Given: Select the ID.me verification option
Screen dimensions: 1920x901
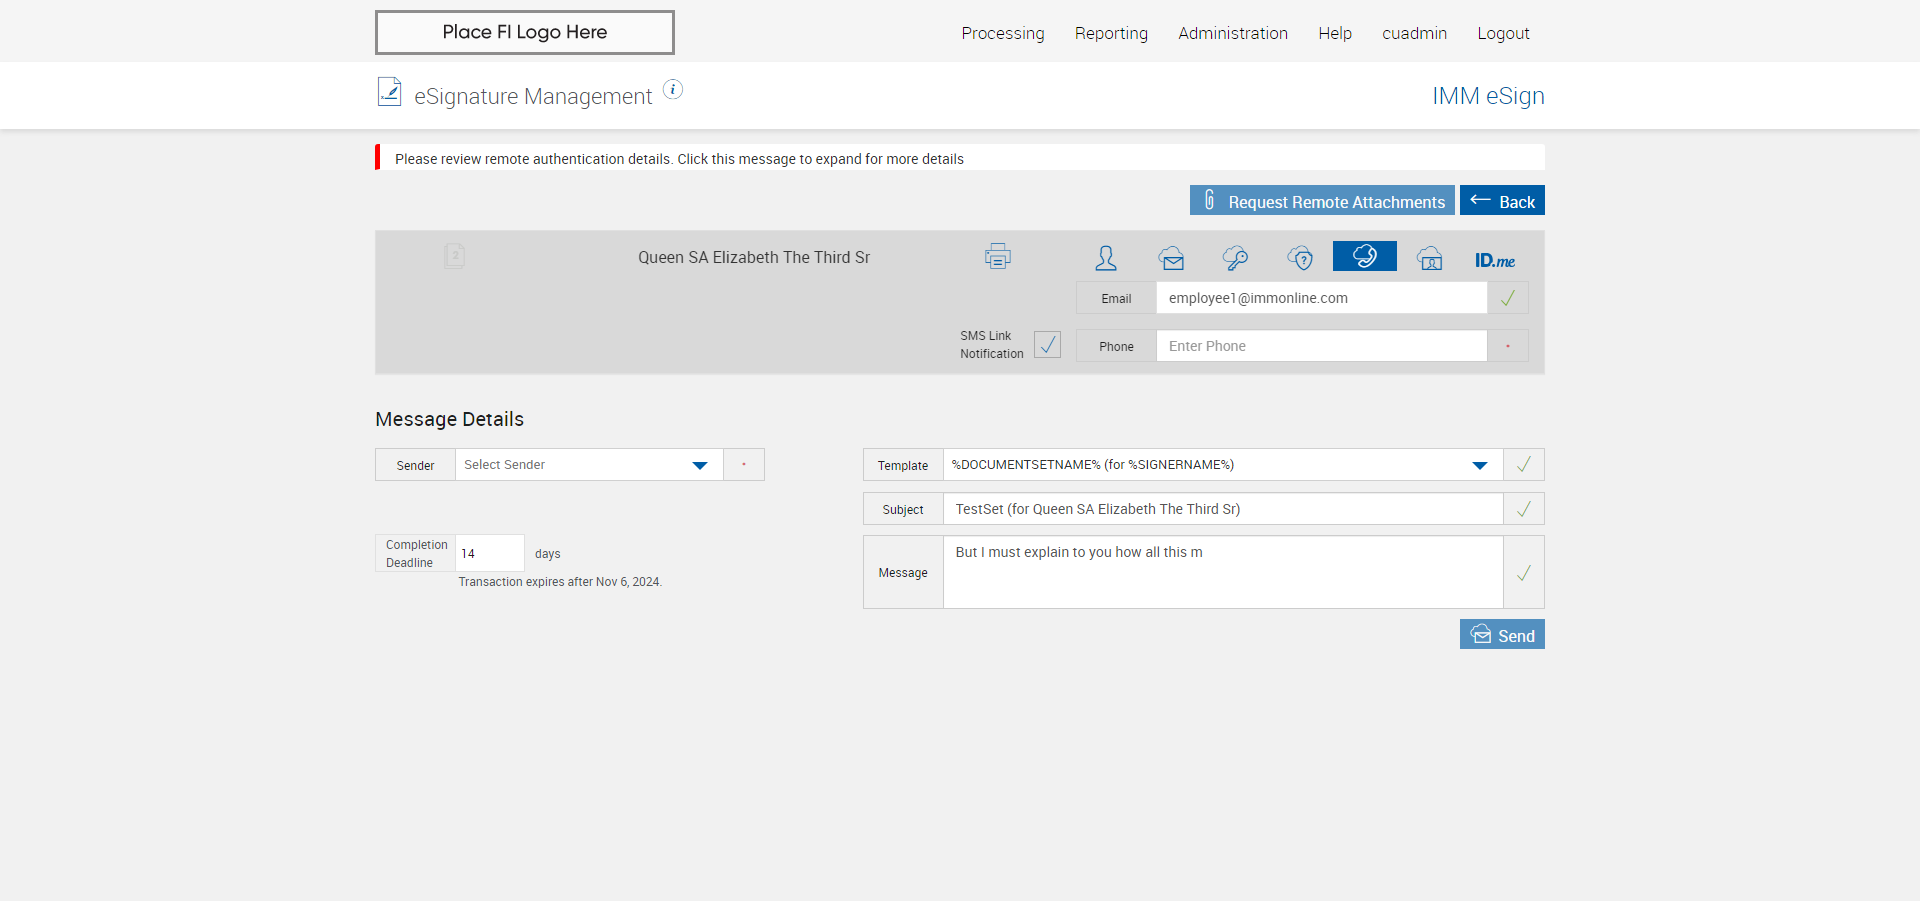Looking at the screenshot, I should point(1494,260).
